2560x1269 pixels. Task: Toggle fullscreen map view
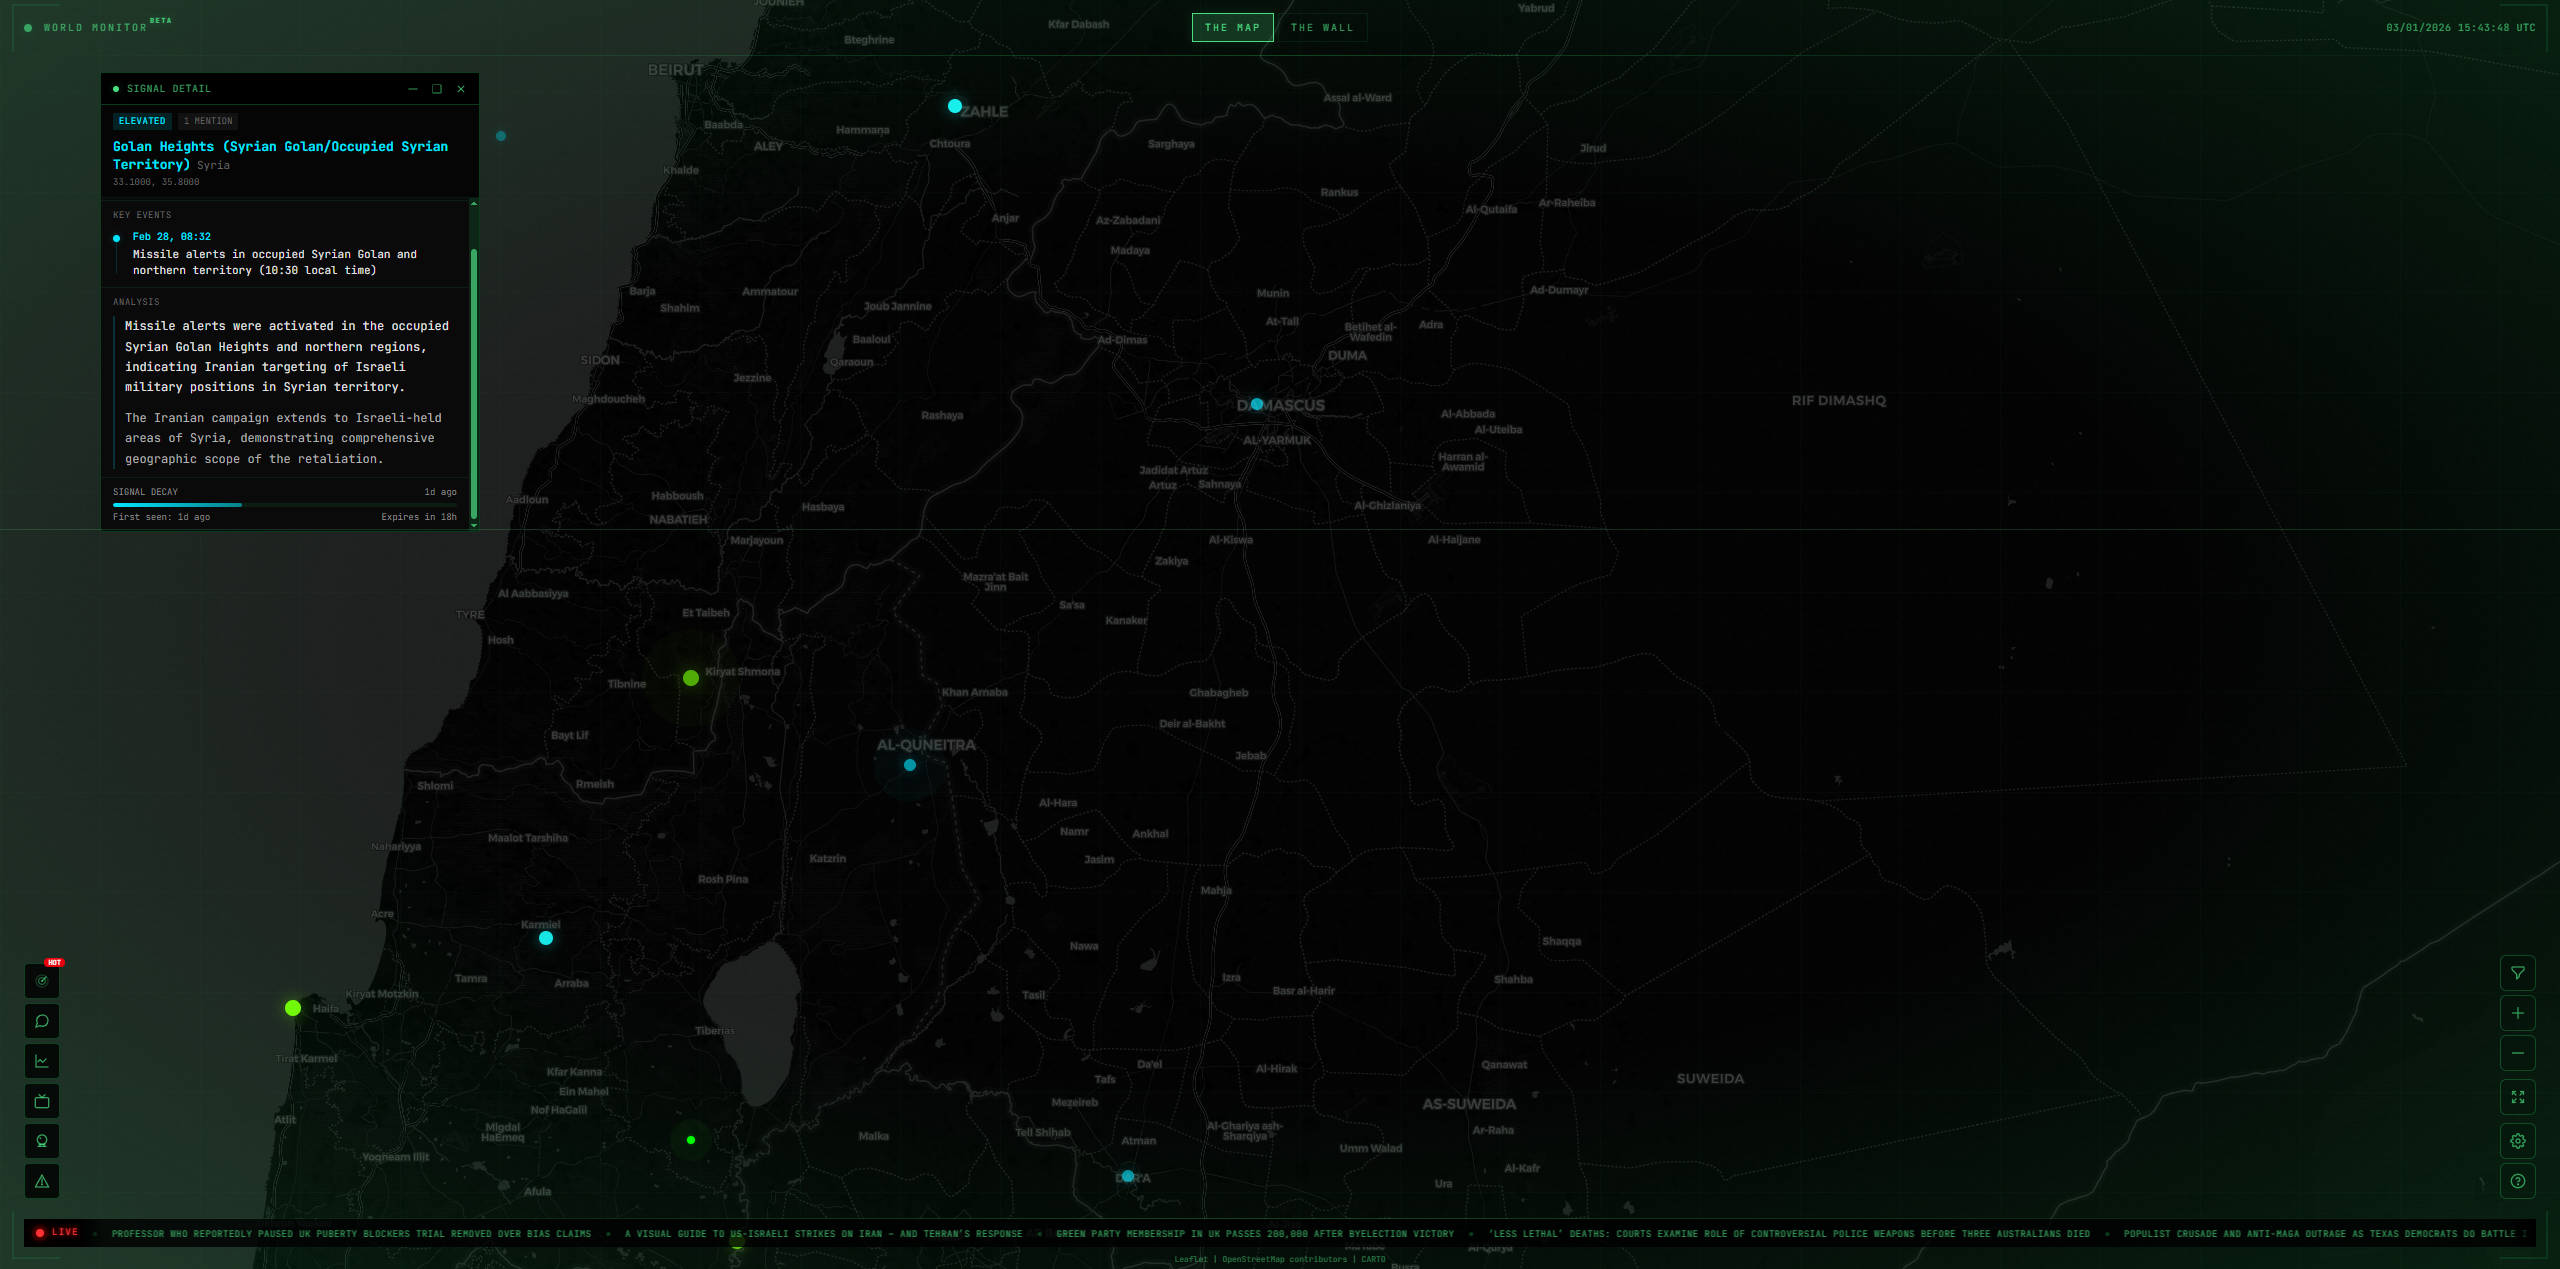click(2517, 1097)
